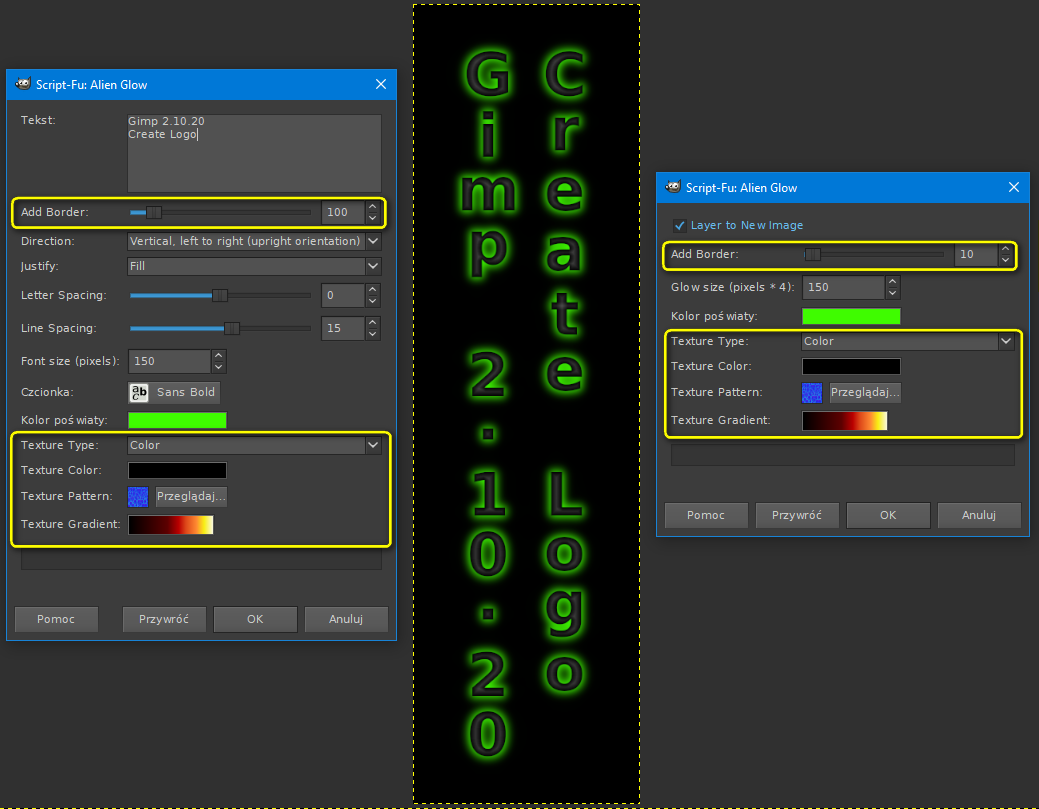Confirm with OK in right dialog

click(888, 515)
